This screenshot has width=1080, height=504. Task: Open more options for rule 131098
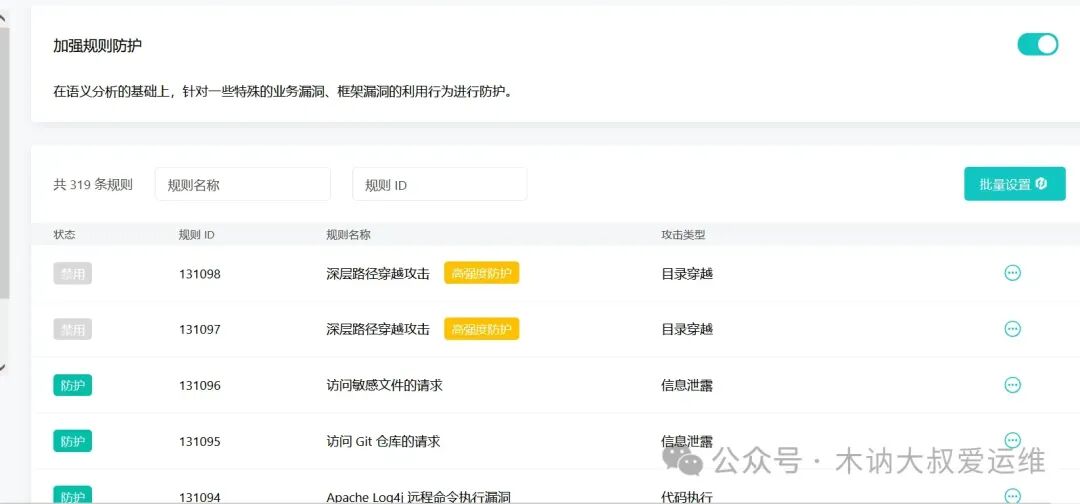pos(1012,273)
